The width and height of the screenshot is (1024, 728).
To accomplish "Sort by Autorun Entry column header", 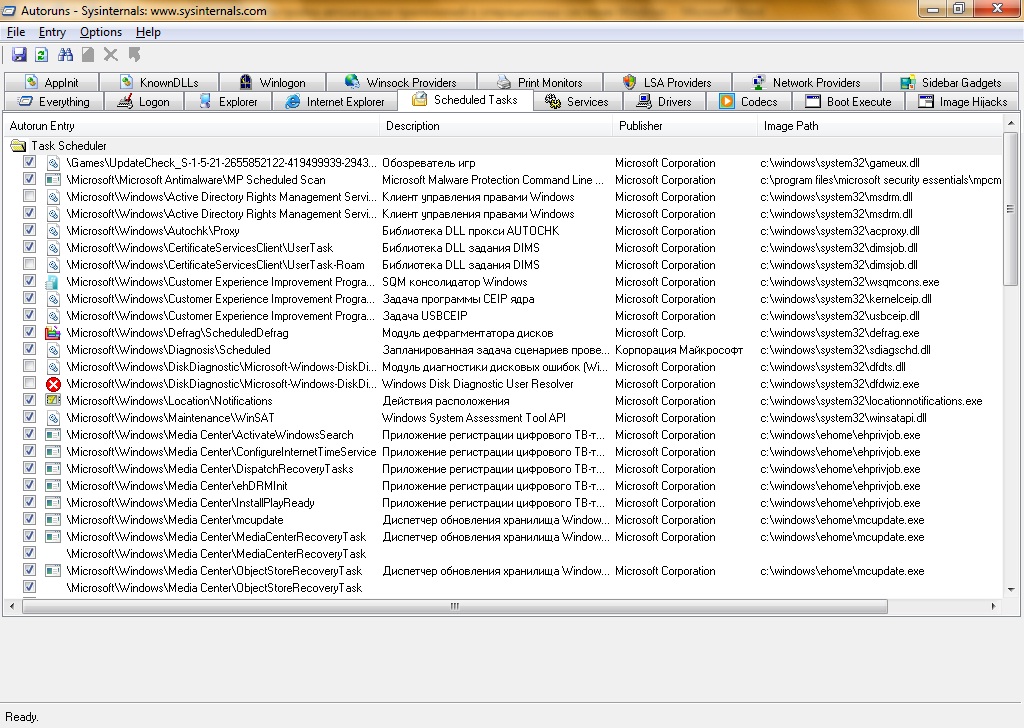I will [191, 126].
